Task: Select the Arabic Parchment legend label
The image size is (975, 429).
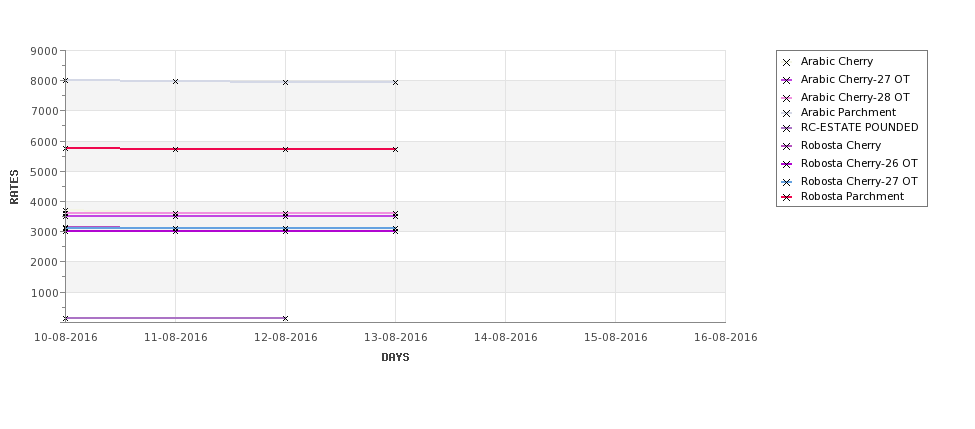Action: point(848,113)
